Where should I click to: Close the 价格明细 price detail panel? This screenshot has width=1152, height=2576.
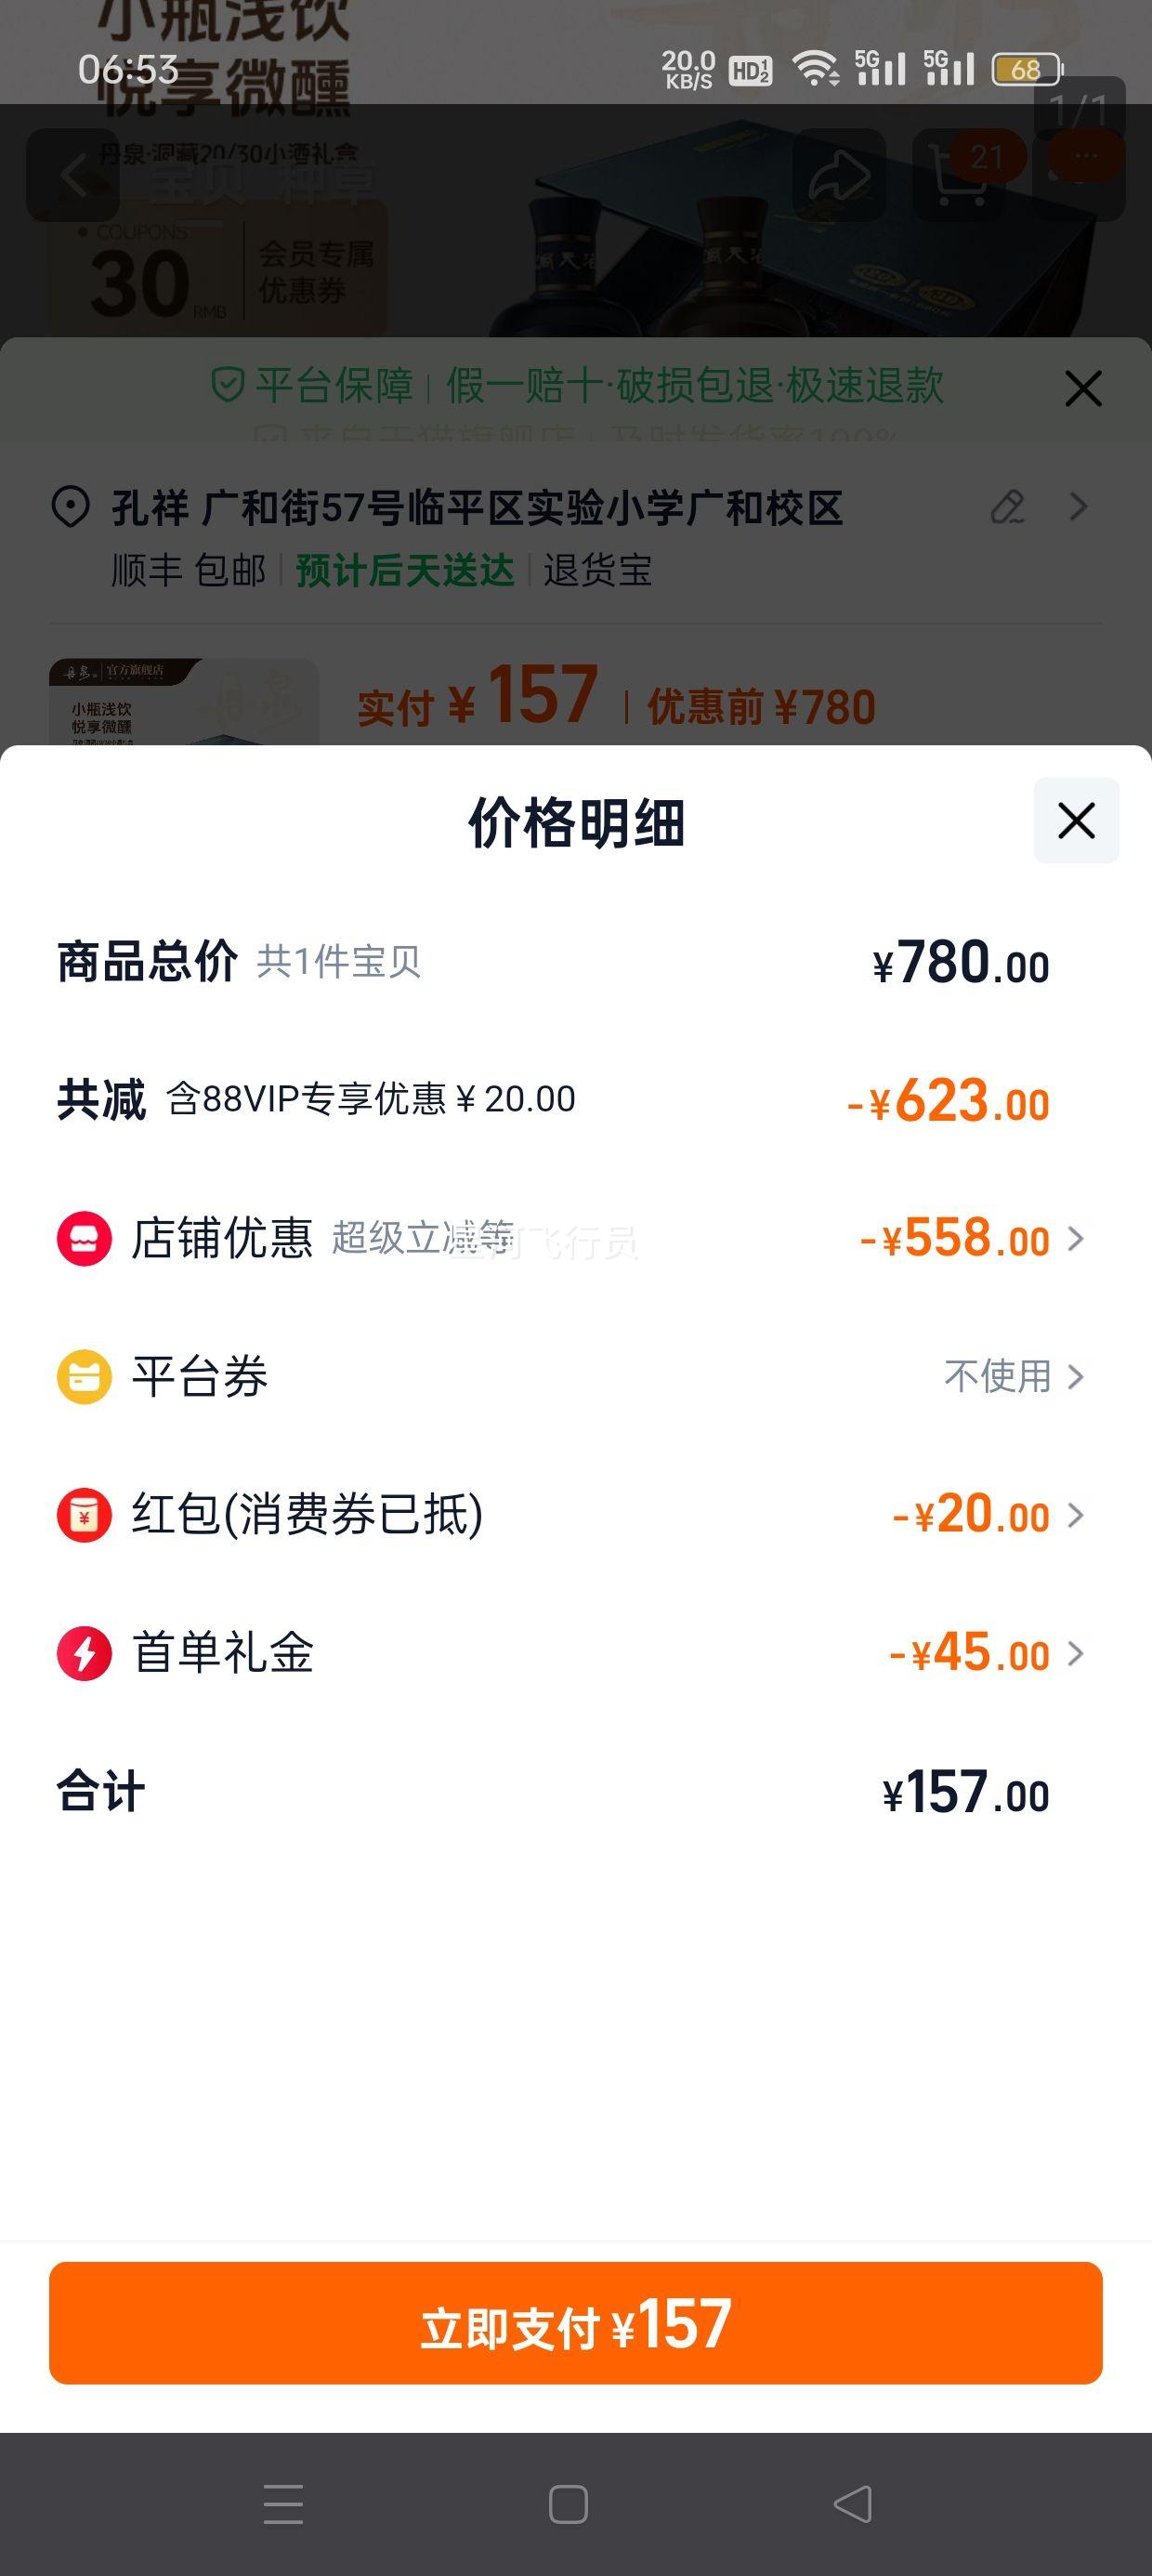pos(1076,820)
